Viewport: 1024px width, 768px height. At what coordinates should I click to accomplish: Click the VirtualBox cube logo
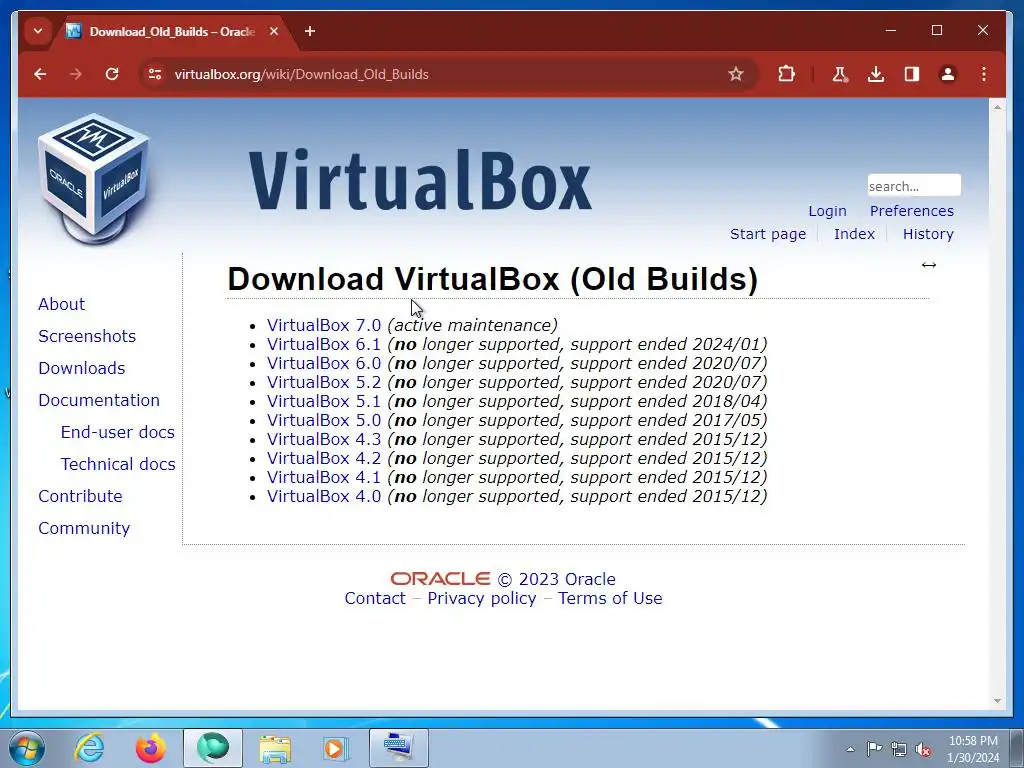[x=93, y=179]
